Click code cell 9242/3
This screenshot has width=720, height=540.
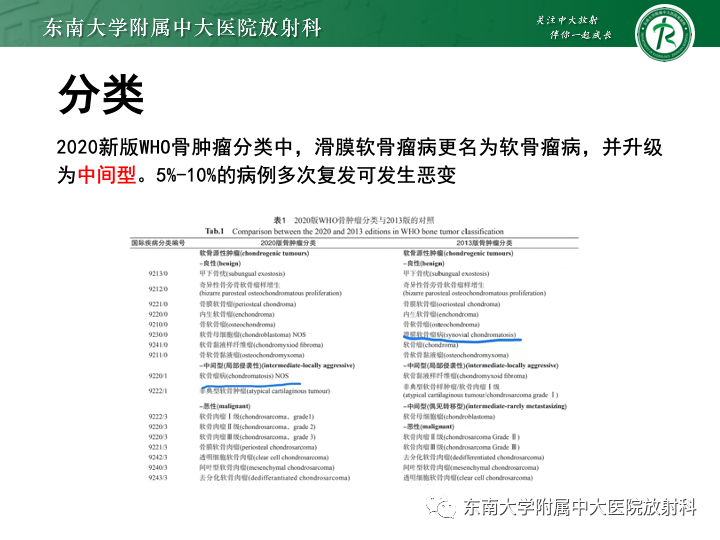tap(158, 457)
